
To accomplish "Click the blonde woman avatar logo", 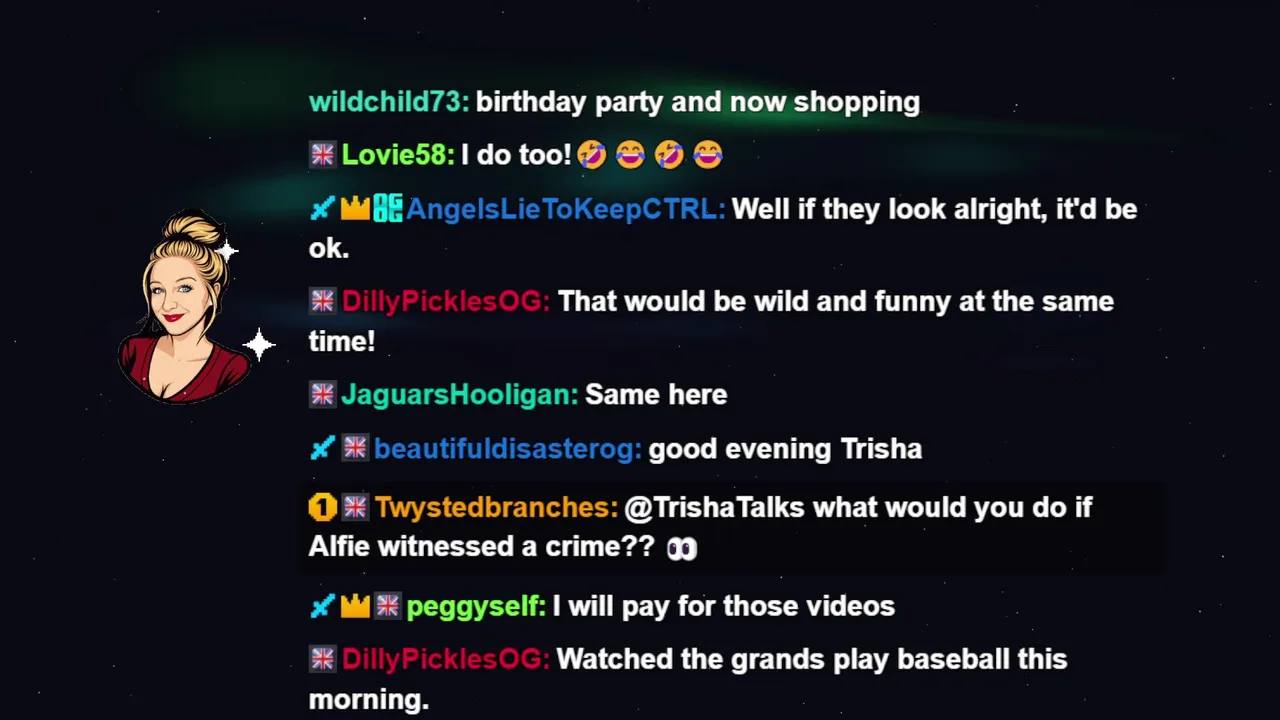I will 185,307.
